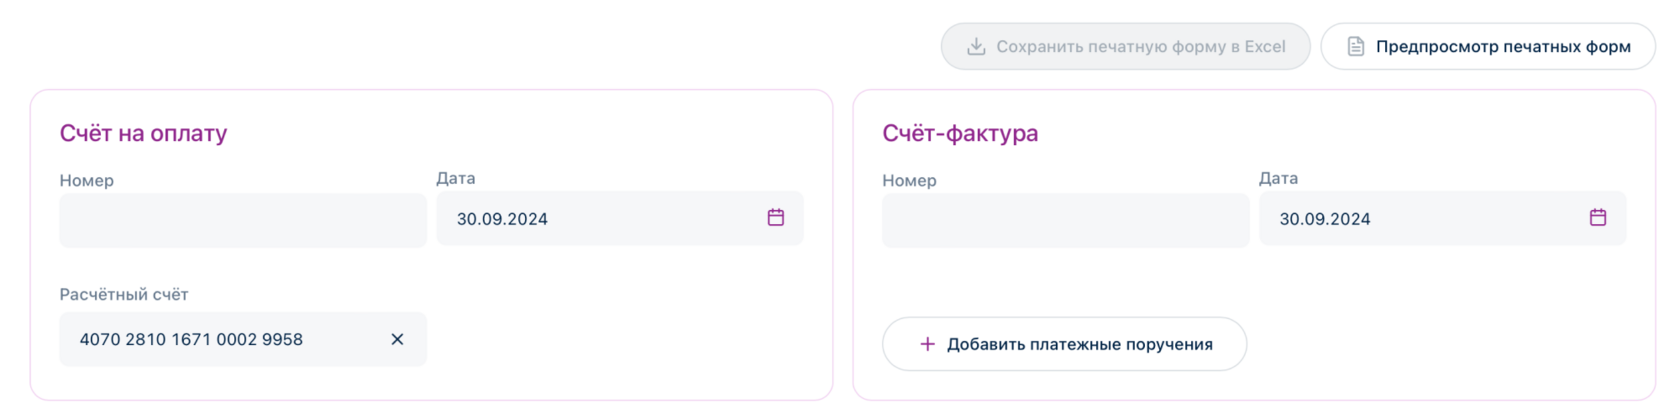
Task: Click the 30.09.2024 date in Счёт-фактура
Action: (x=1324, y=219)
